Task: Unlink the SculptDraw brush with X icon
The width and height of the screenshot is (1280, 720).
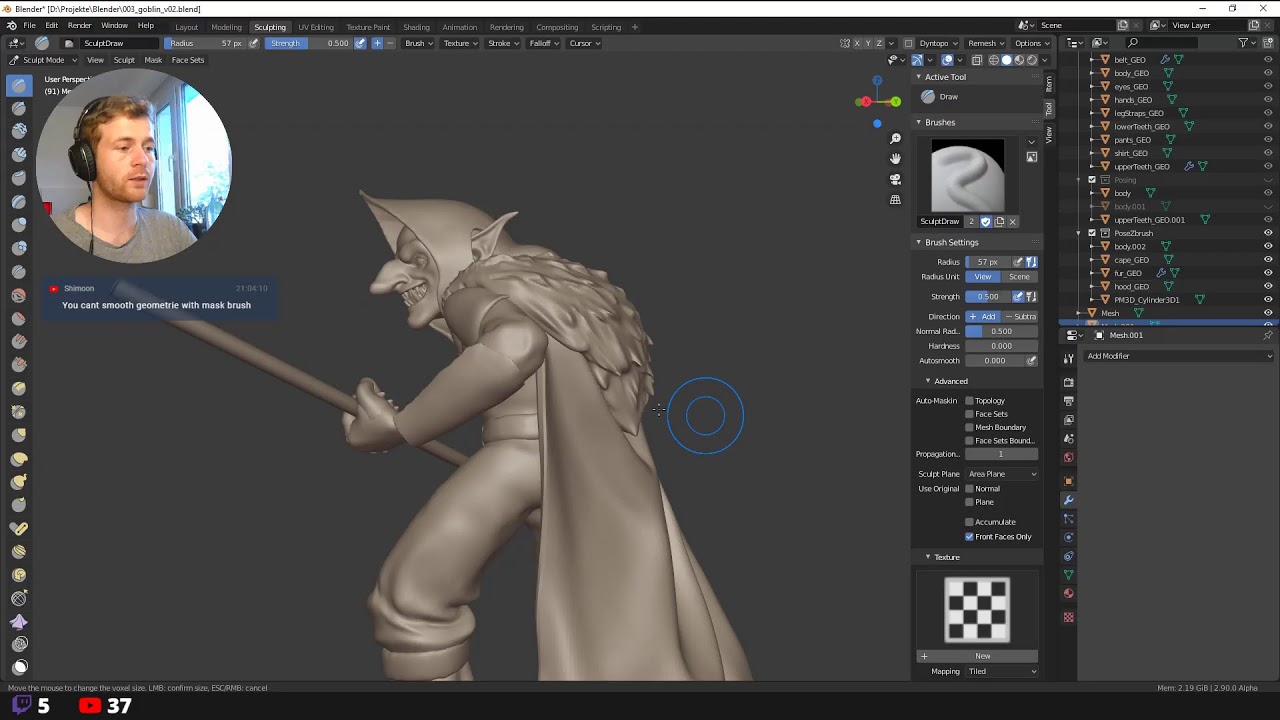Action: (1012, 221)
